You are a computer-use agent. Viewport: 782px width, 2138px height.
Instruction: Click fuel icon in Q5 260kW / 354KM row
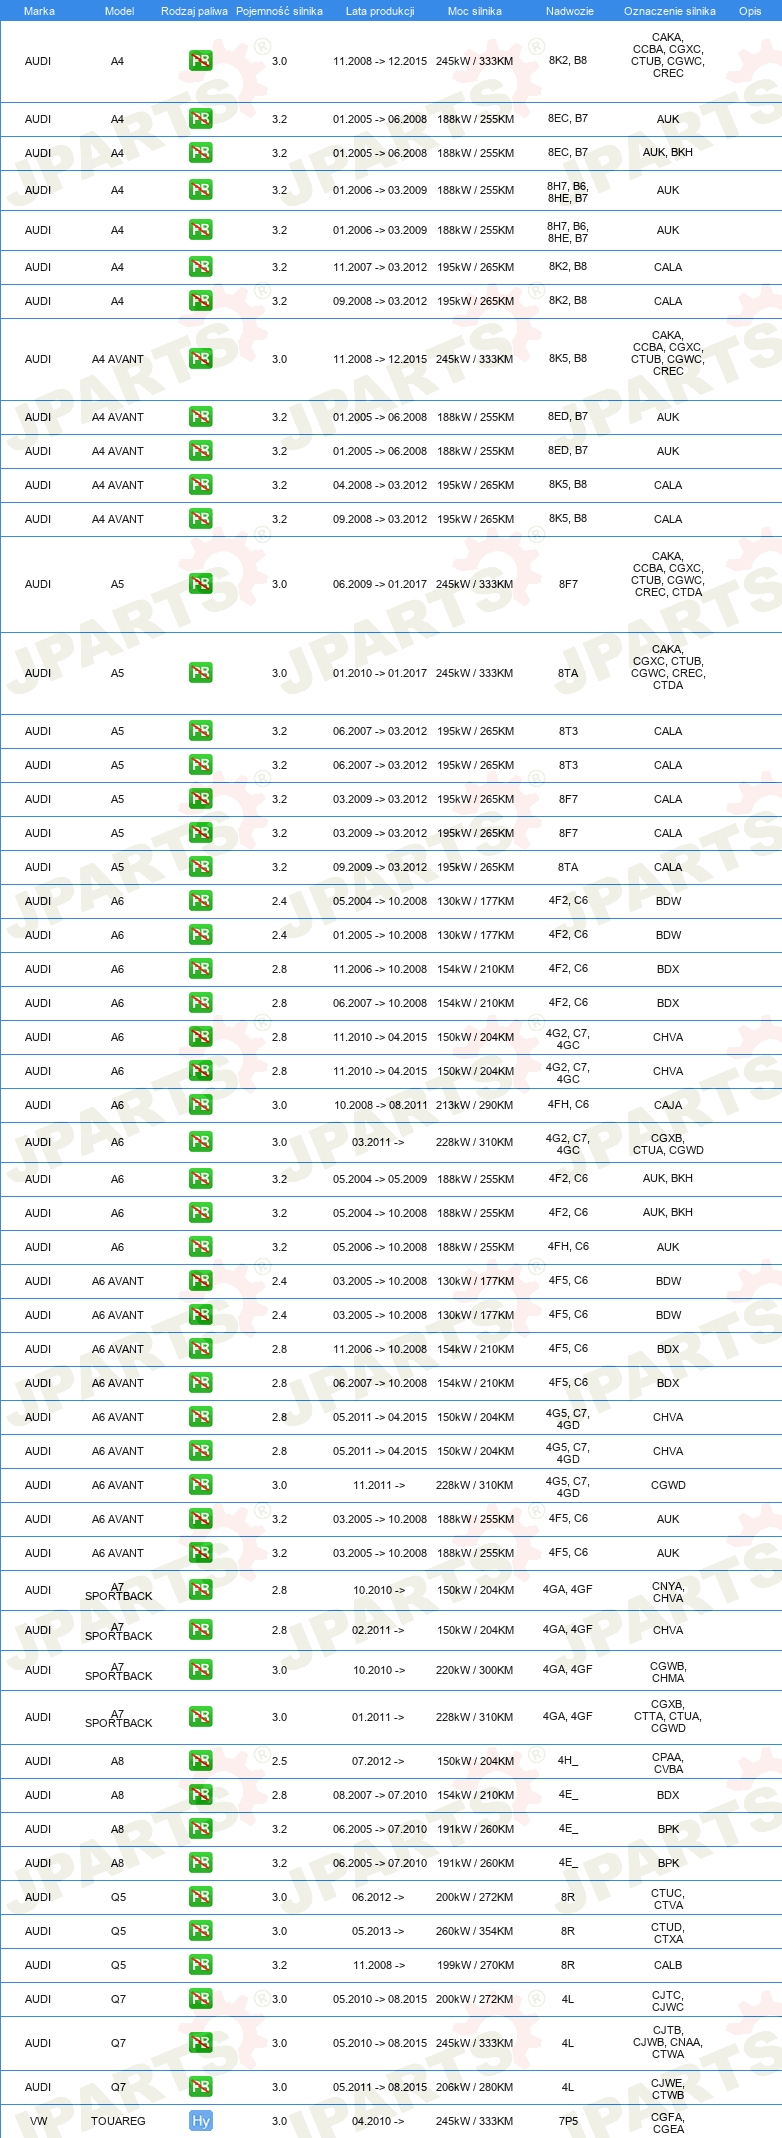tap(201, 1931)
